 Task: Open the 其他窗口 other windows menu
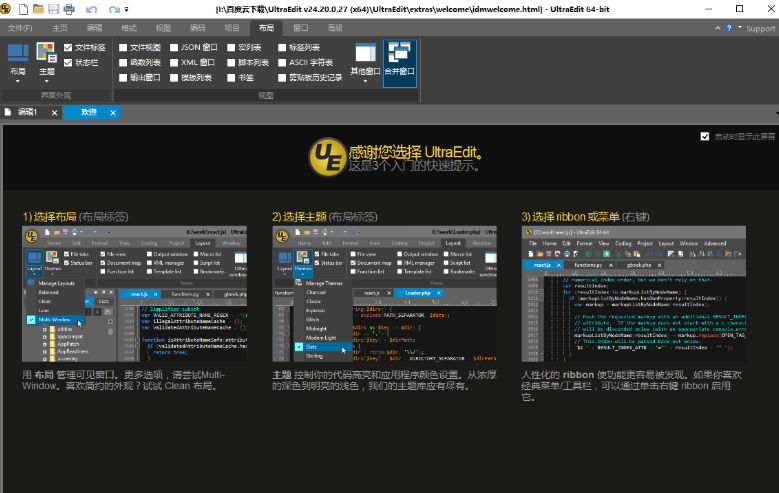pyautogui.click(x=365, y=63)
